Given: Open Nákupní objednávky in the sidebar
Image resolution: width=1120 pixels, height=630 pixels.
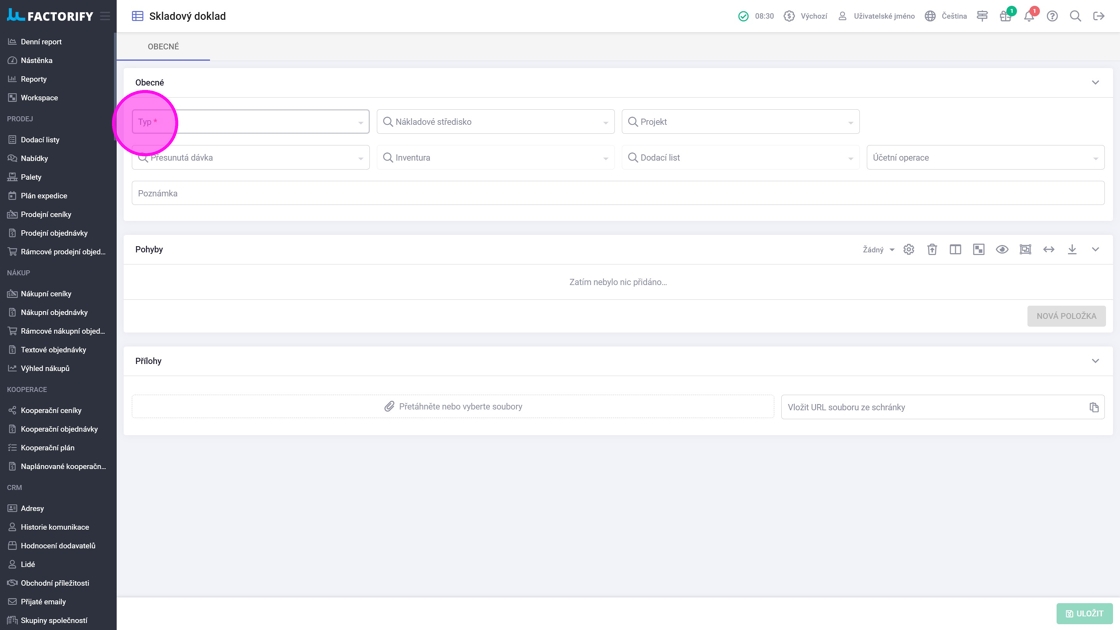Looking at the screenshot, I should pyautogui.click(x=54, y=312).
